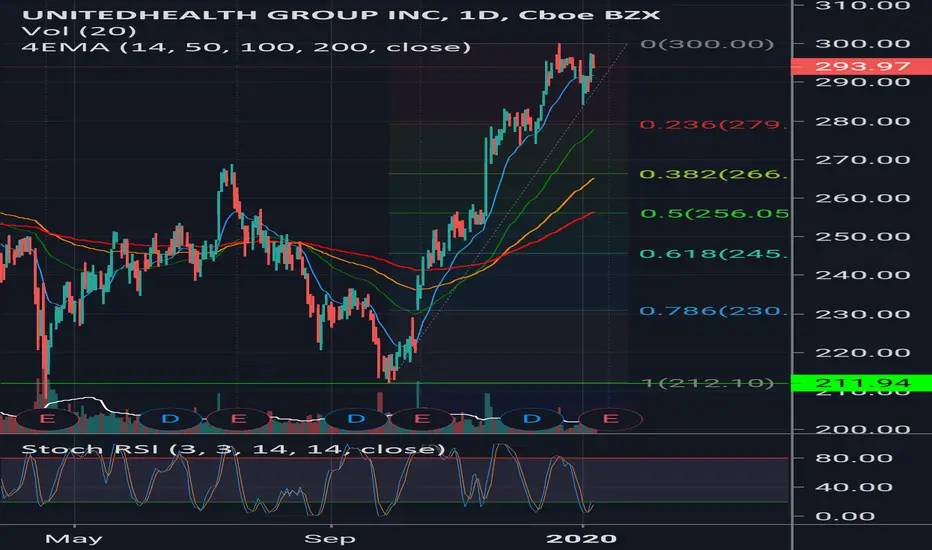Click 290.00 on the price axis

pyautogui.click(x=862, y=82)
